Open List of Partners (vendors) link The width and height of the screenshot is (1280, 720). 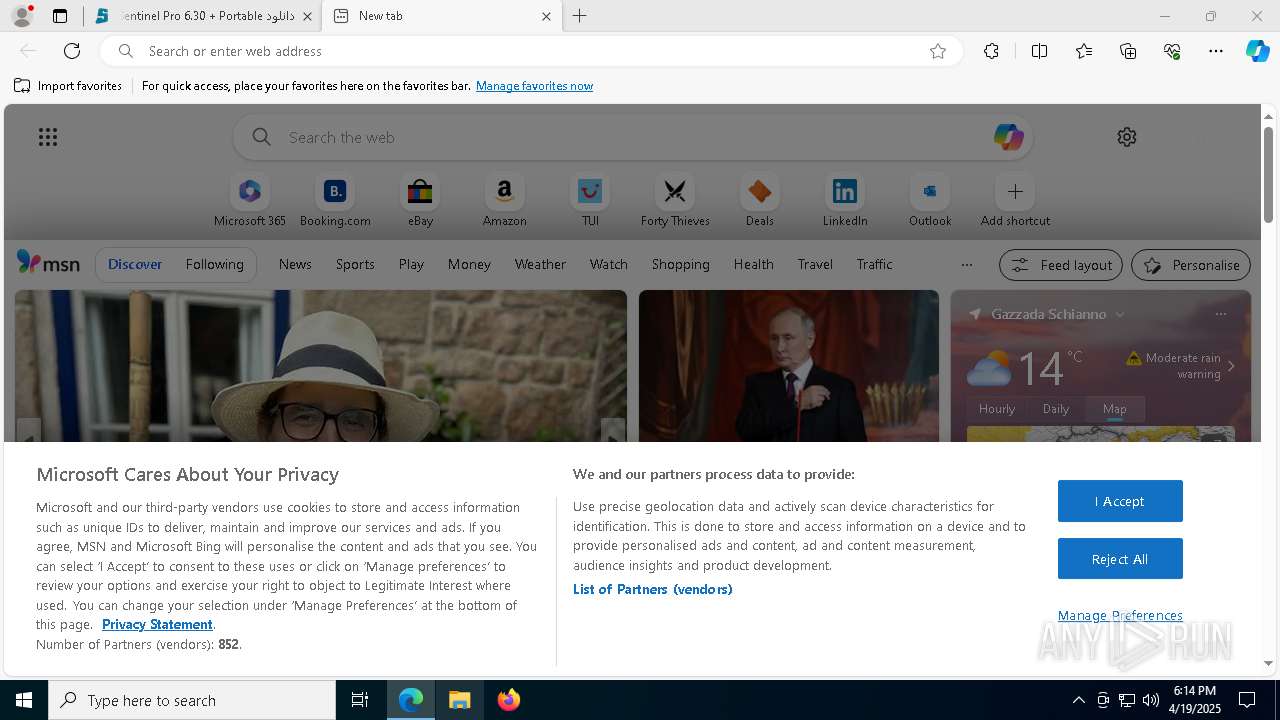tap(653, 589)
